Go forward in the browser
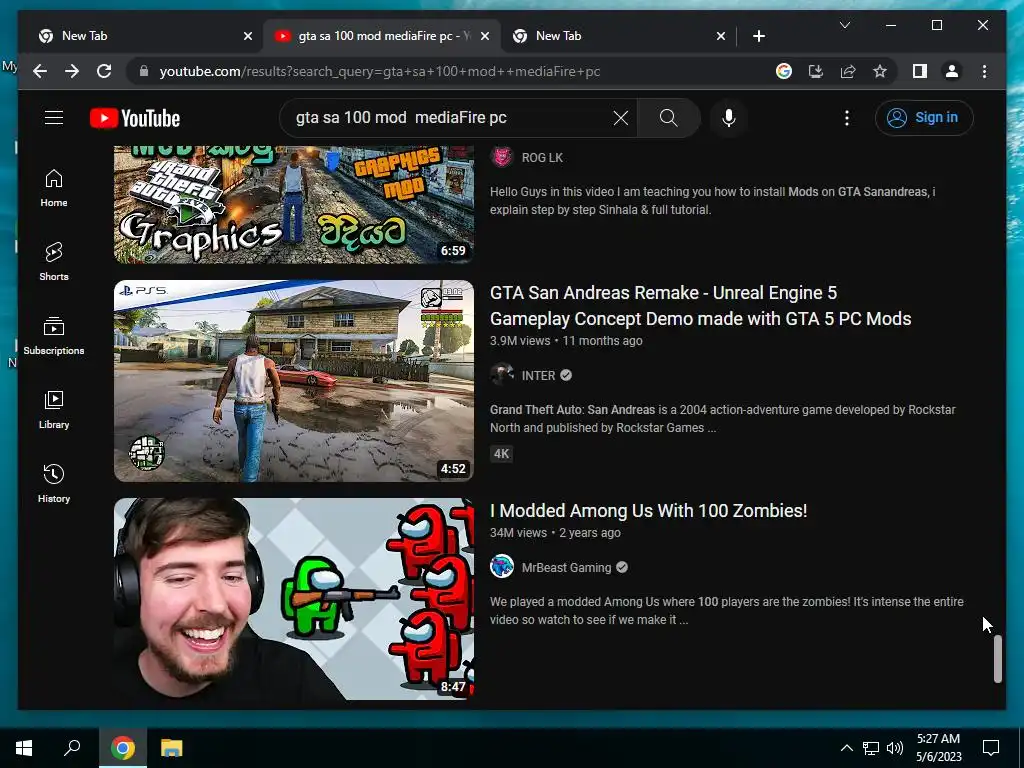Viewport: 1024px width, 768px height. pyautogui.click(x=72, y=71)
